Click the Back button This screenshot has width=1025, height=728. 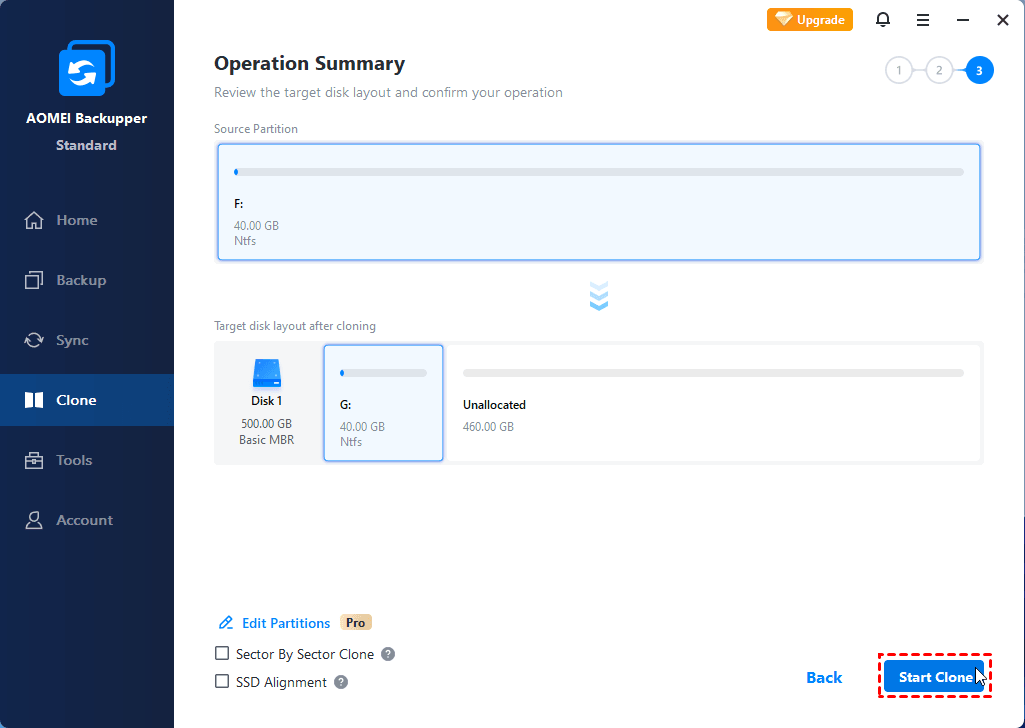point(824,678)
